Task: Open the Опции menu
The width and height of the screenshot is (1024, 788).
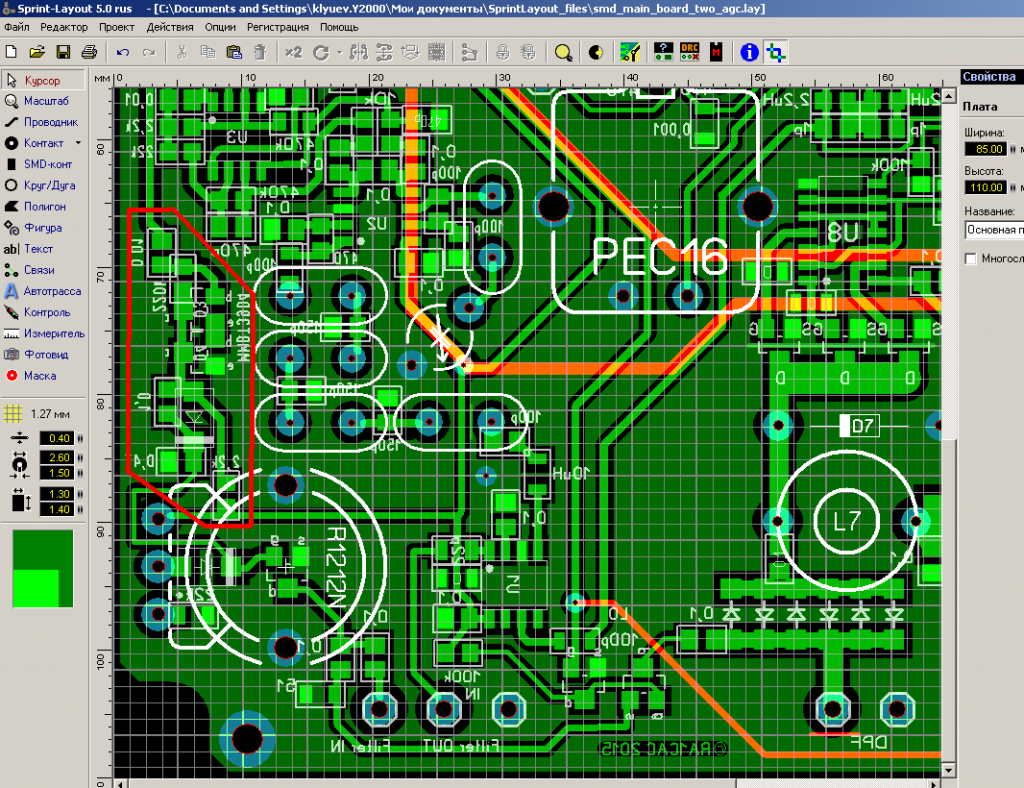Action: click(220, 27)
